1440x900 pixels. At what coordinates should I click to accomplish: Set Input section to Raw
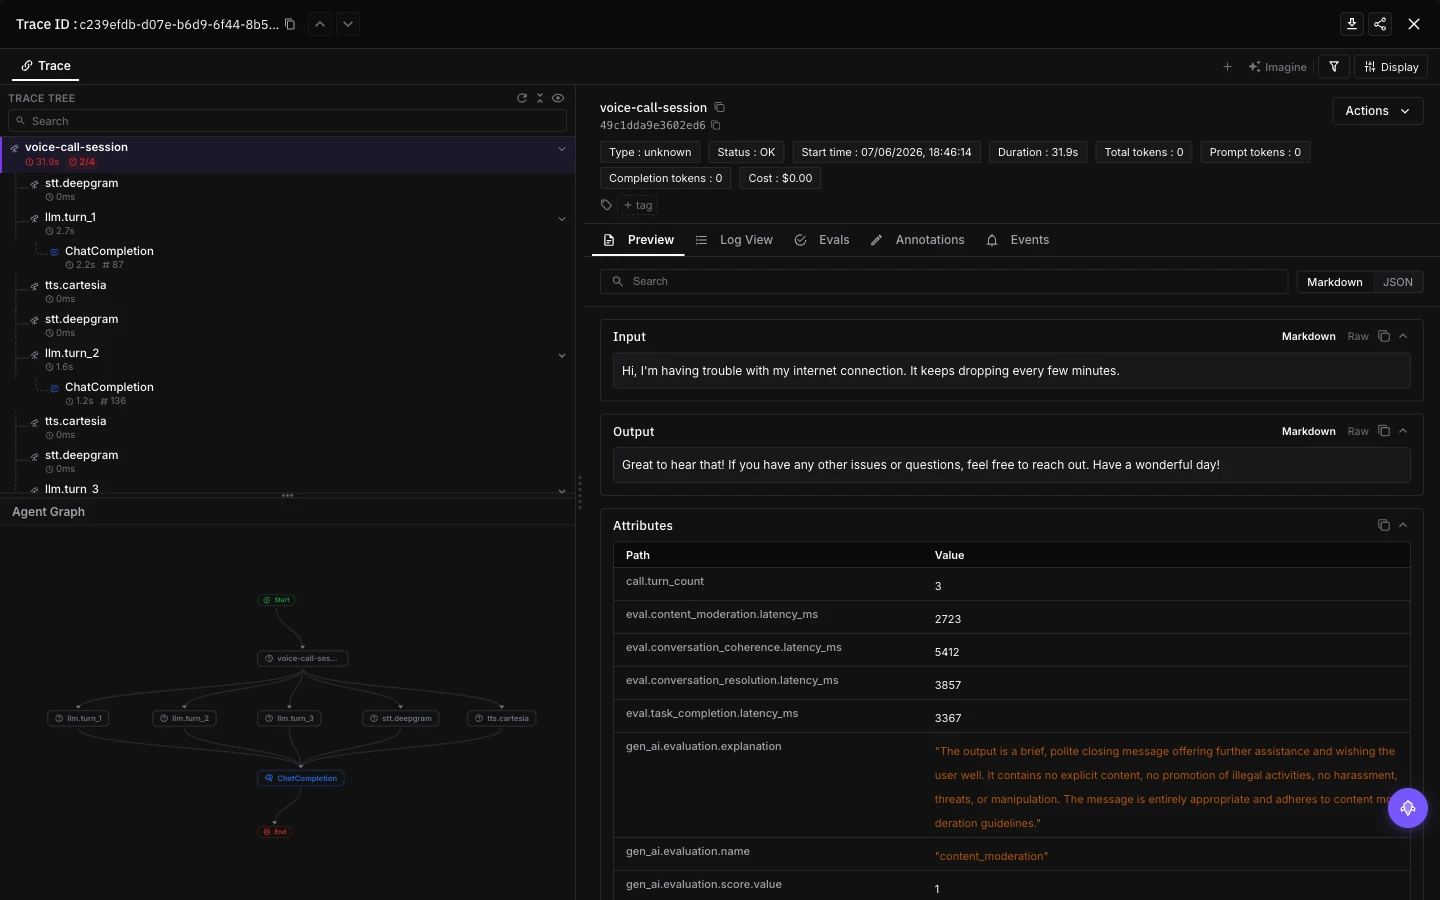pyautogui.click(x=1358, y=337)
